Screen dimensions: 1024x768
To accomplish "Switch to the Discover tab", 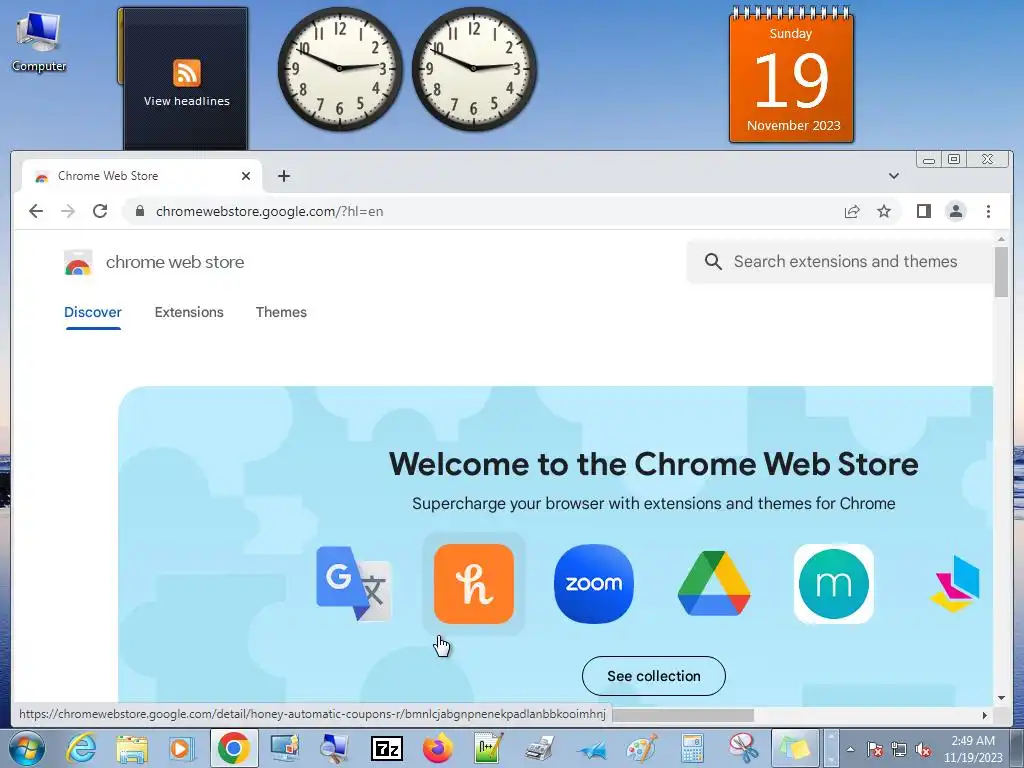I will pos(93,312).
